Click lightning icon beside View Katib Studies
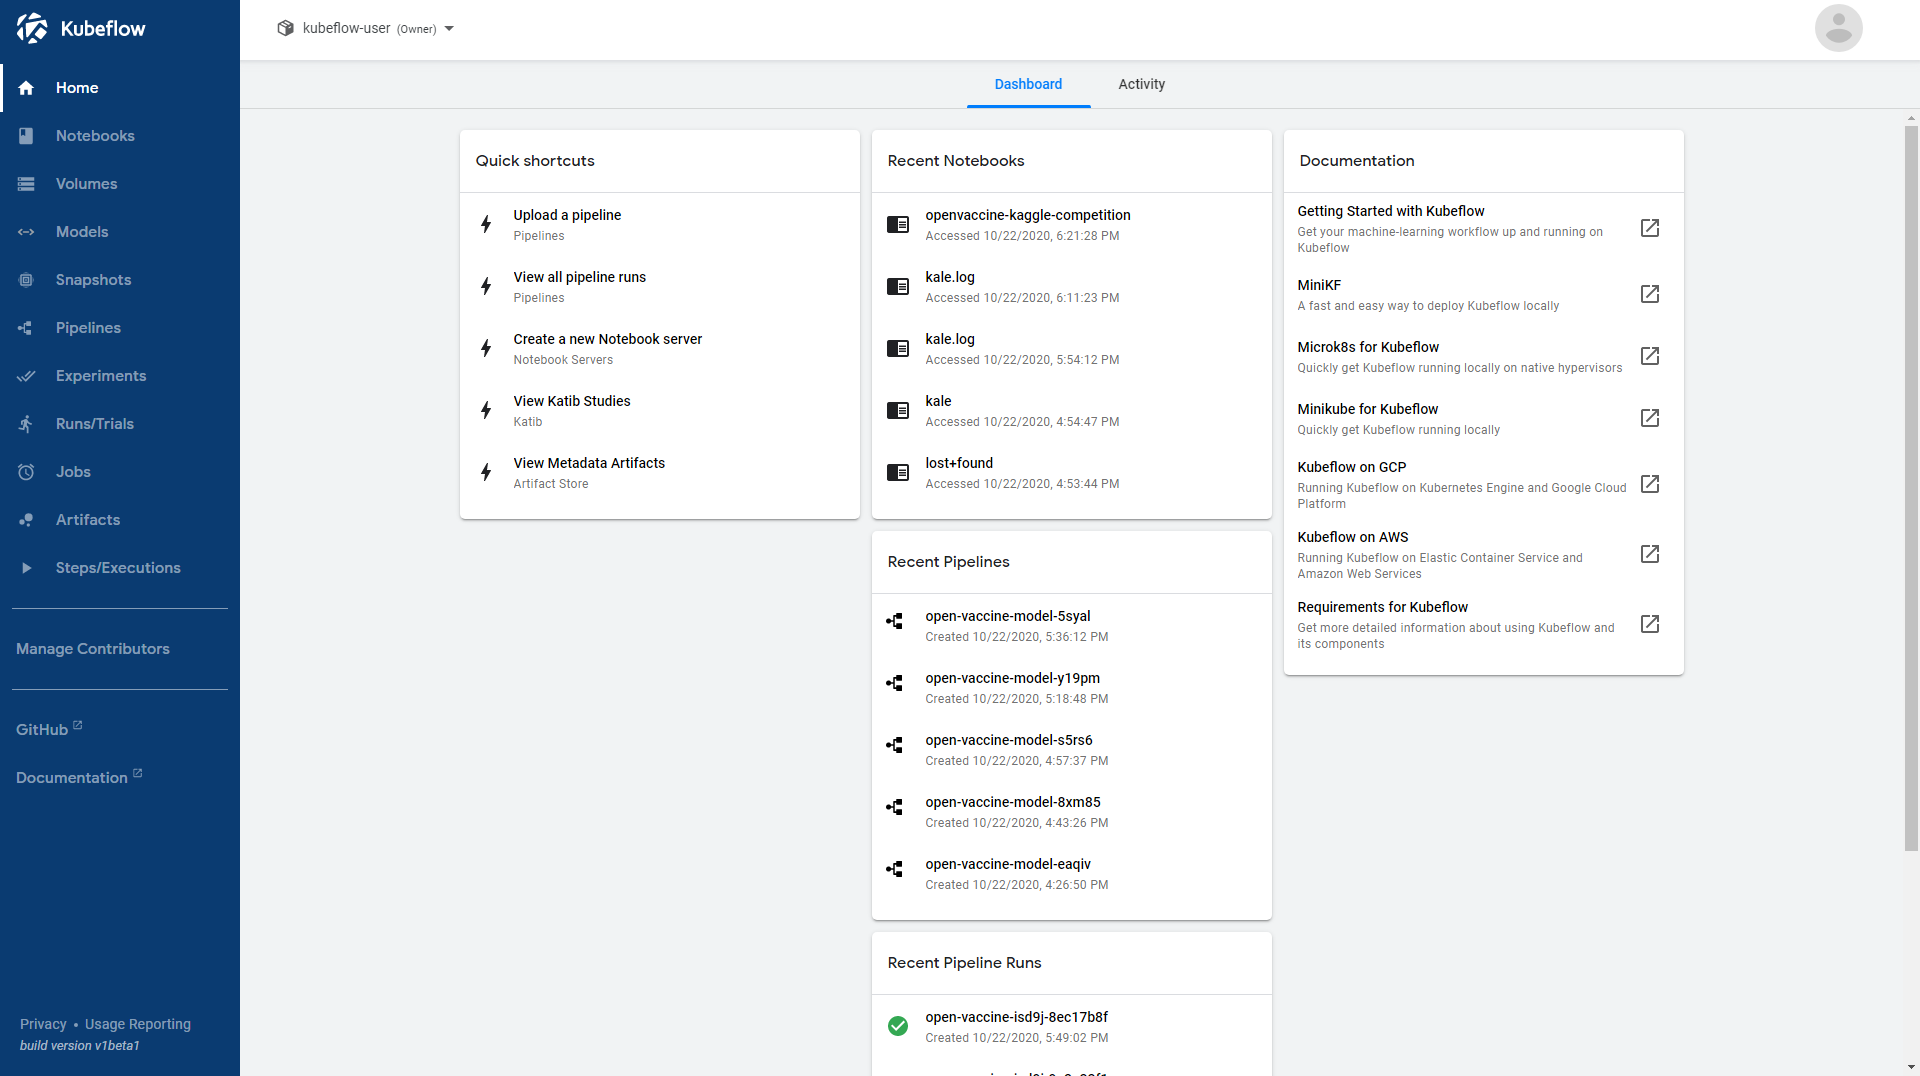 click(x=486, y=410)
